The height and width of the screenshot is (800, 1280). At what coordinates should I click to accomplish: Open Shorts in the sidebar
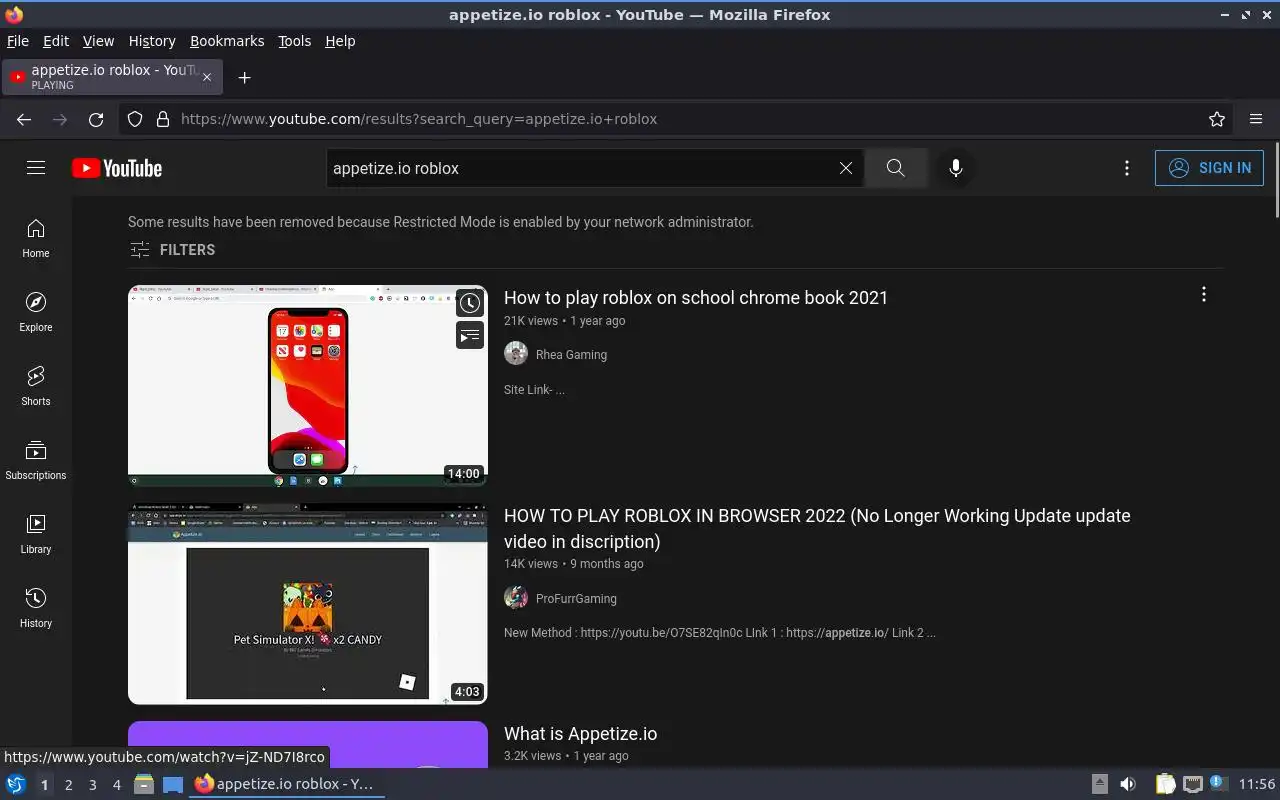coord(36,387)
